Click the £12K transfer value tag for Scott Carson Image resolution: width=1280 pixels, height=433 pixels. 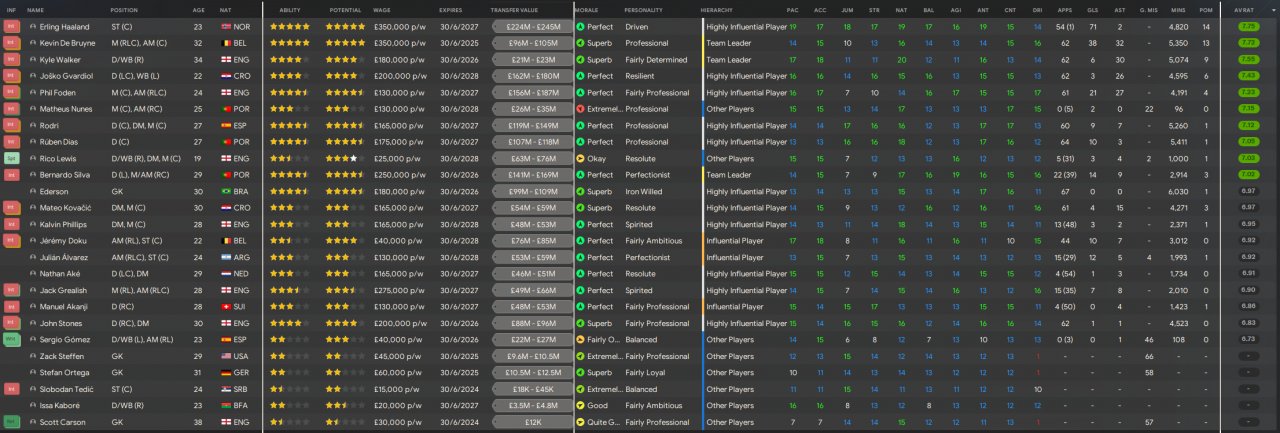533,423
